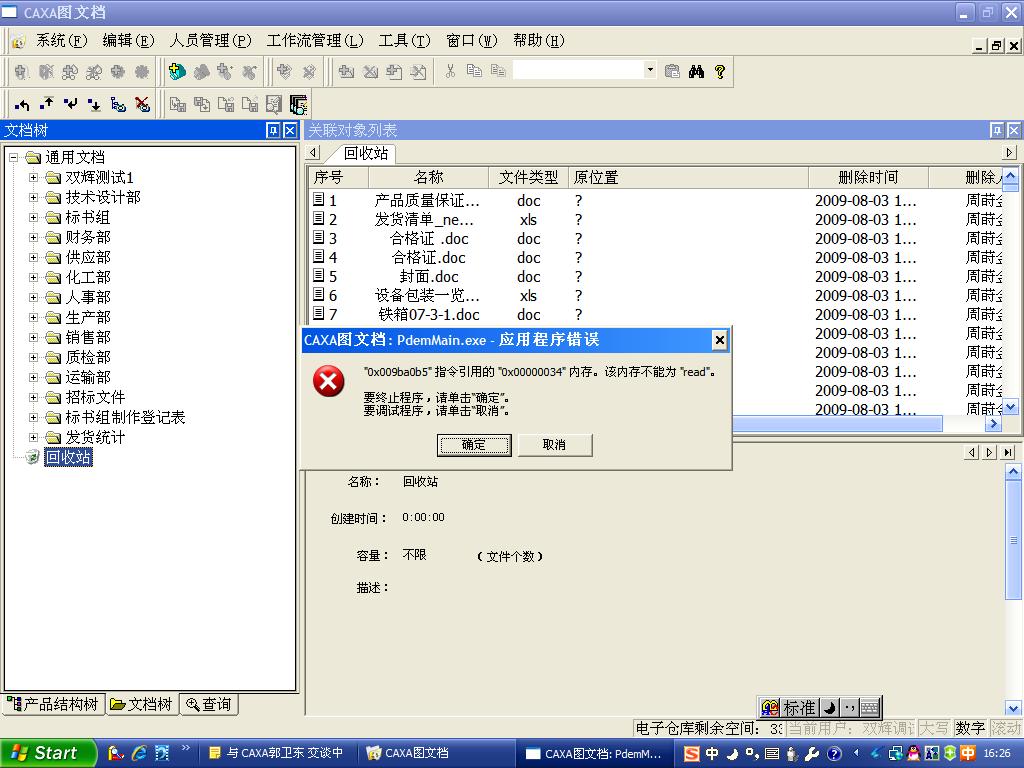The image size is (1024, 768).
Task: Click the wrench tool icon in taskbar
Action: point(812,754)
